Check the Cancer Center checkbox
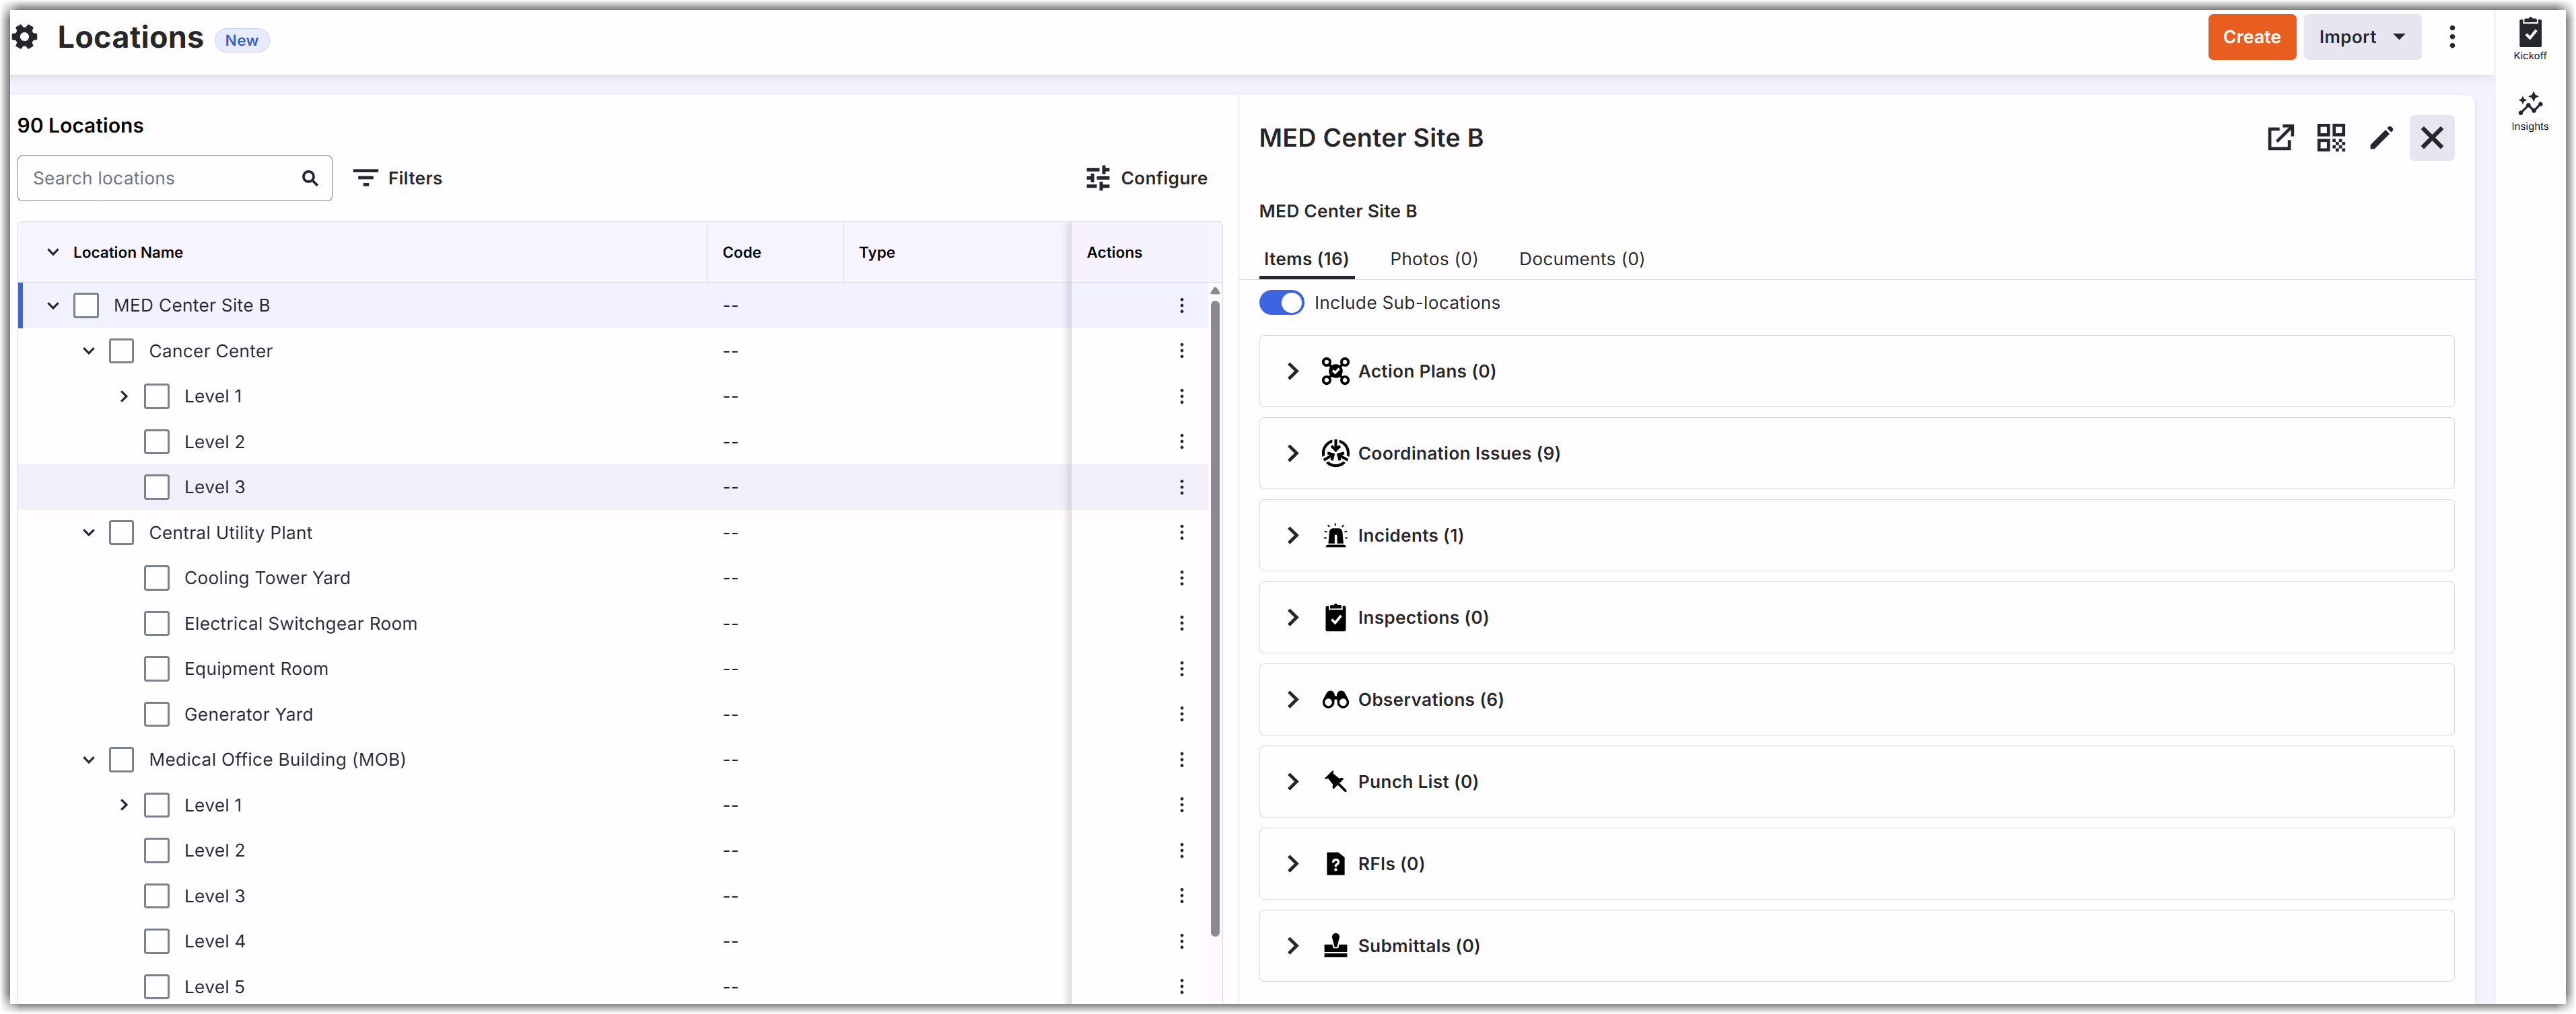2576x1014 pixels. pos(121,351)
